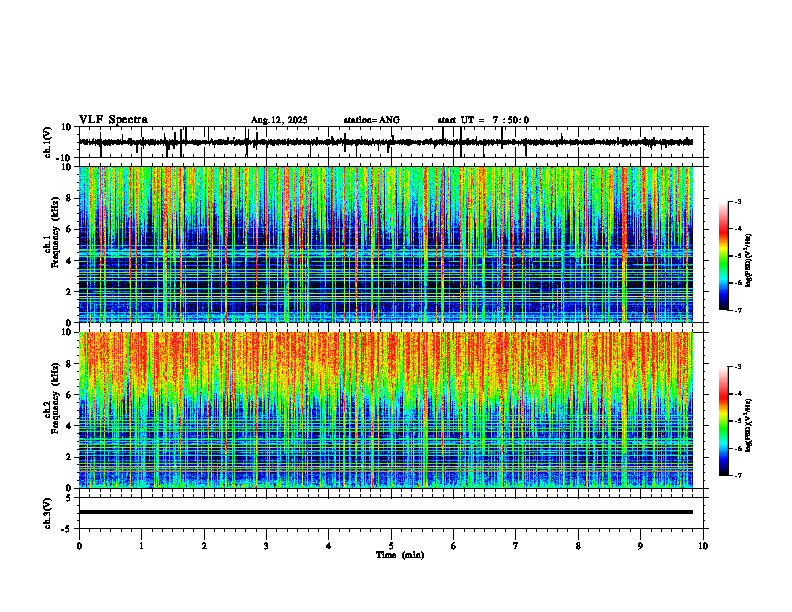This screenshot has height=612, width=792.
Task: Click the "station=ANG" header label
Action: 372,120
